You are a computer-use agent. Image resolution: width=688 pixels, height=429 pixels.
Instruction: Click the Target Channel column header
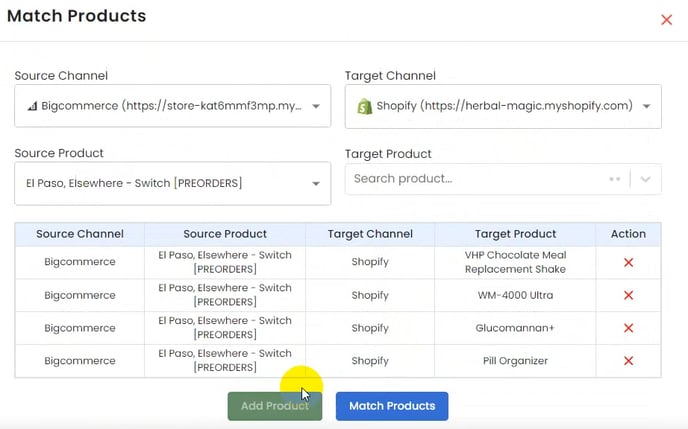click(370, 234)
